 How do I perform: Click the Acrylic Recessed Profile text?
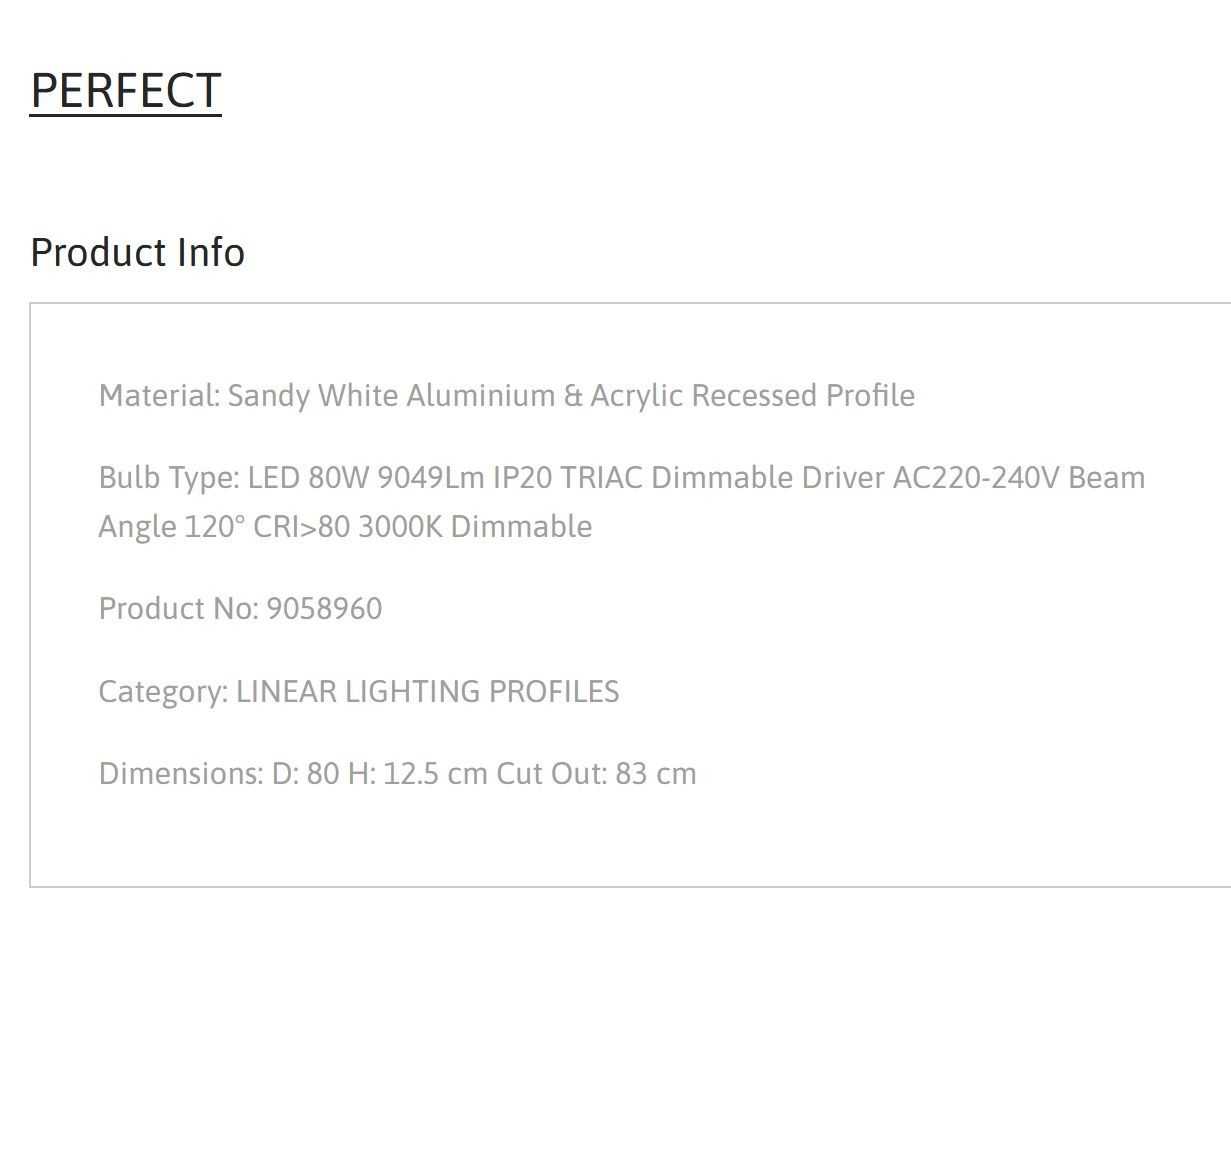(x=752, y=395)
